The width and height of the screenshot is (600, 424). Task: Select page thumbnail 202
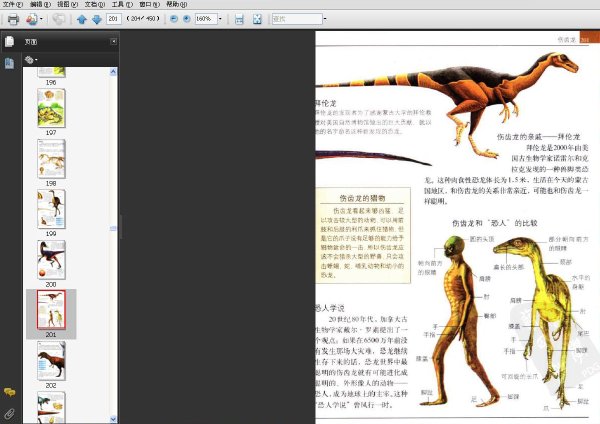[51, 361]
